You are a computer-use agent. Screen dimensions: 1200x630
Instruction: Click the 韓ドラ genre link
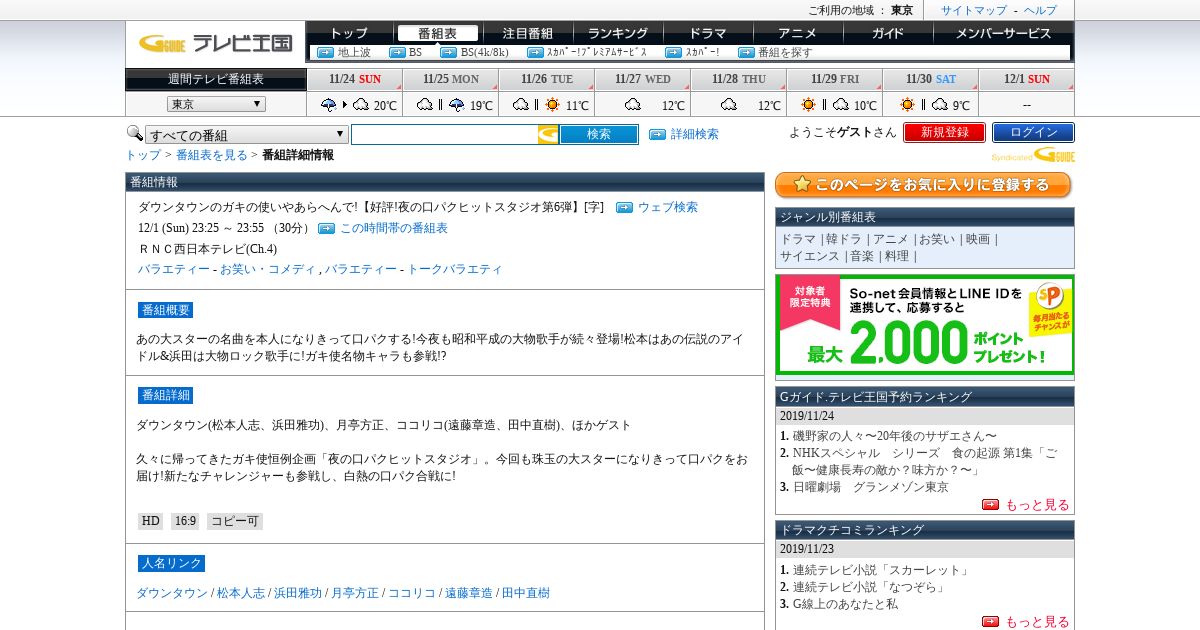[843, 239]
